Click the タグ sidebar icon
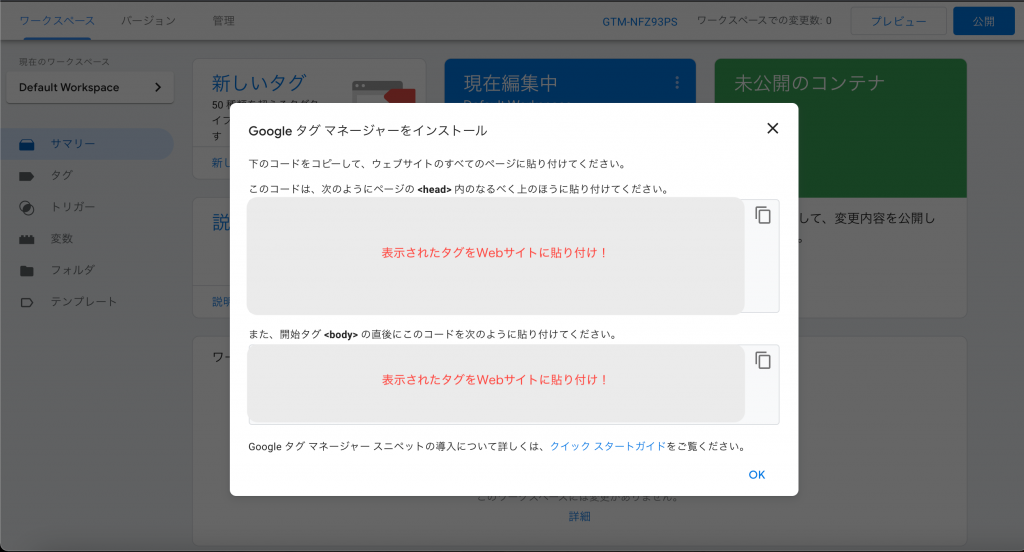The height and width of the screenshot is (552, 1024). coord(27,176)
